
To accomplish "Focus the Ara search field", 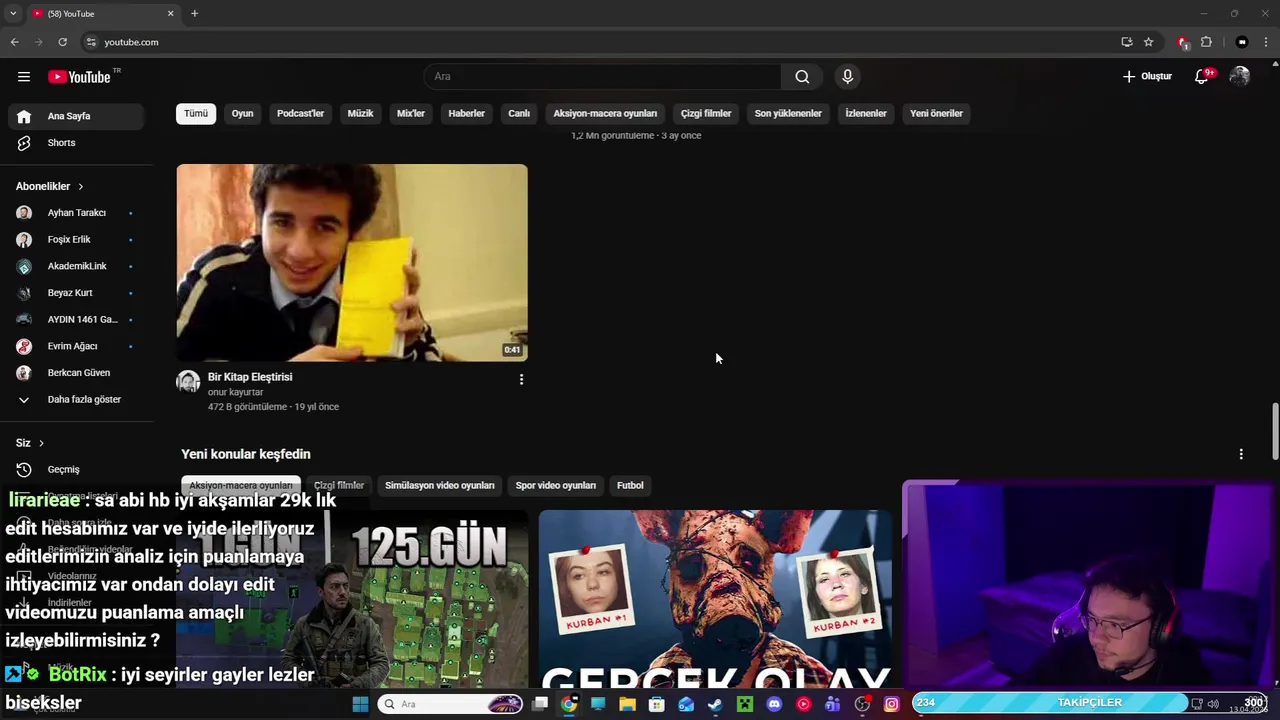I will coord(603,77).
